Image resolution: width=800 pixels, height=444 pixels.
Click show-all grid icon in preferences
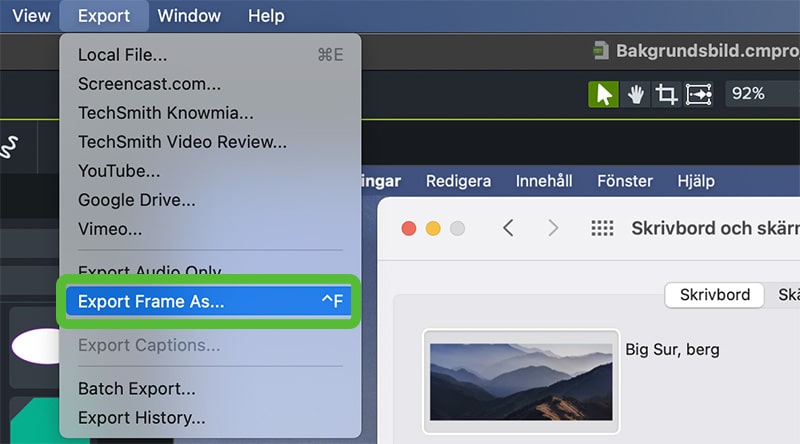coord(602,228)
